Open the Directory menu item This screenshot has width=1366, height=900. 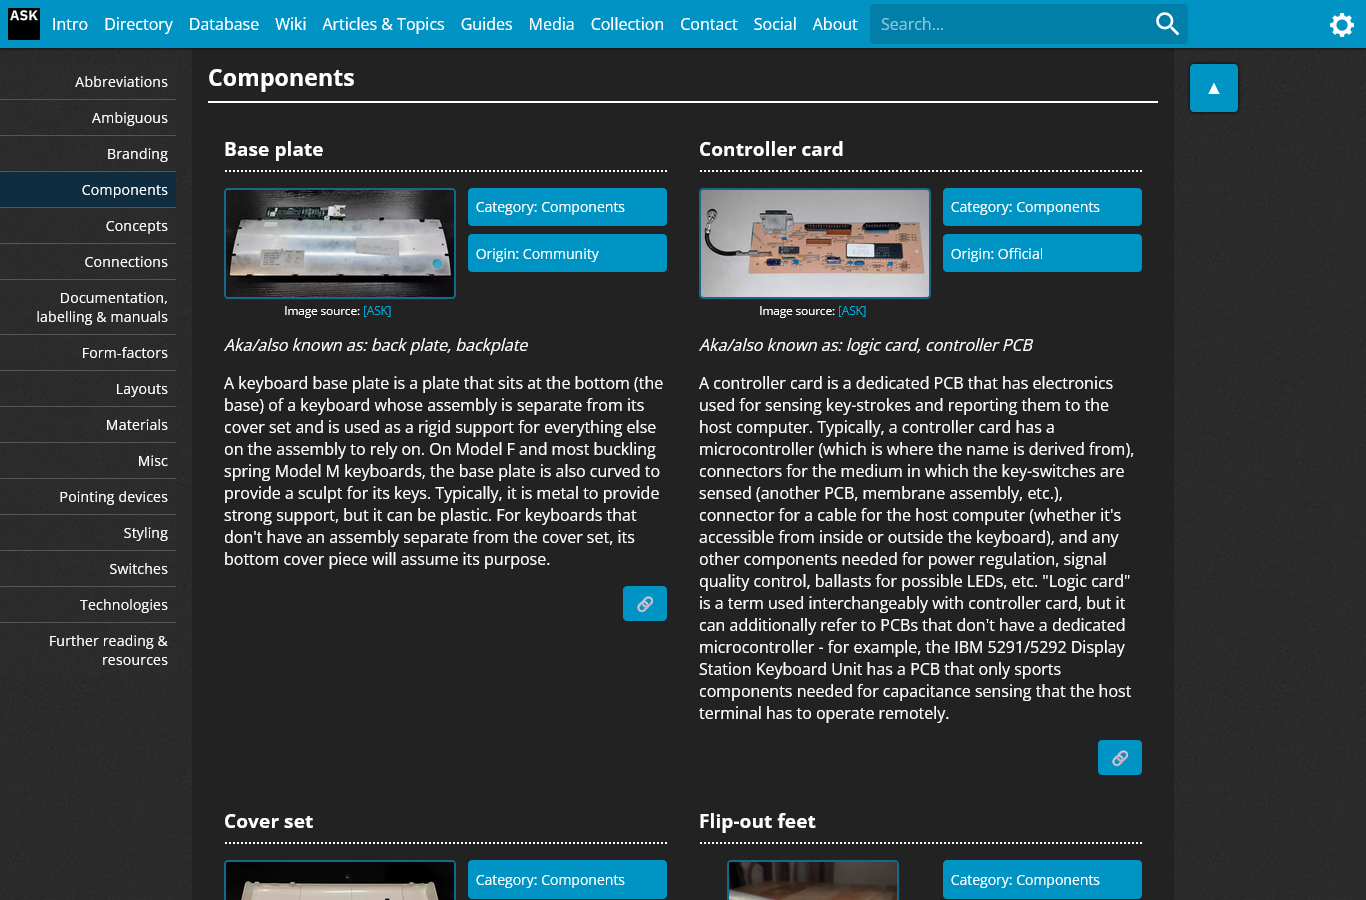click(x=138, y=24)
